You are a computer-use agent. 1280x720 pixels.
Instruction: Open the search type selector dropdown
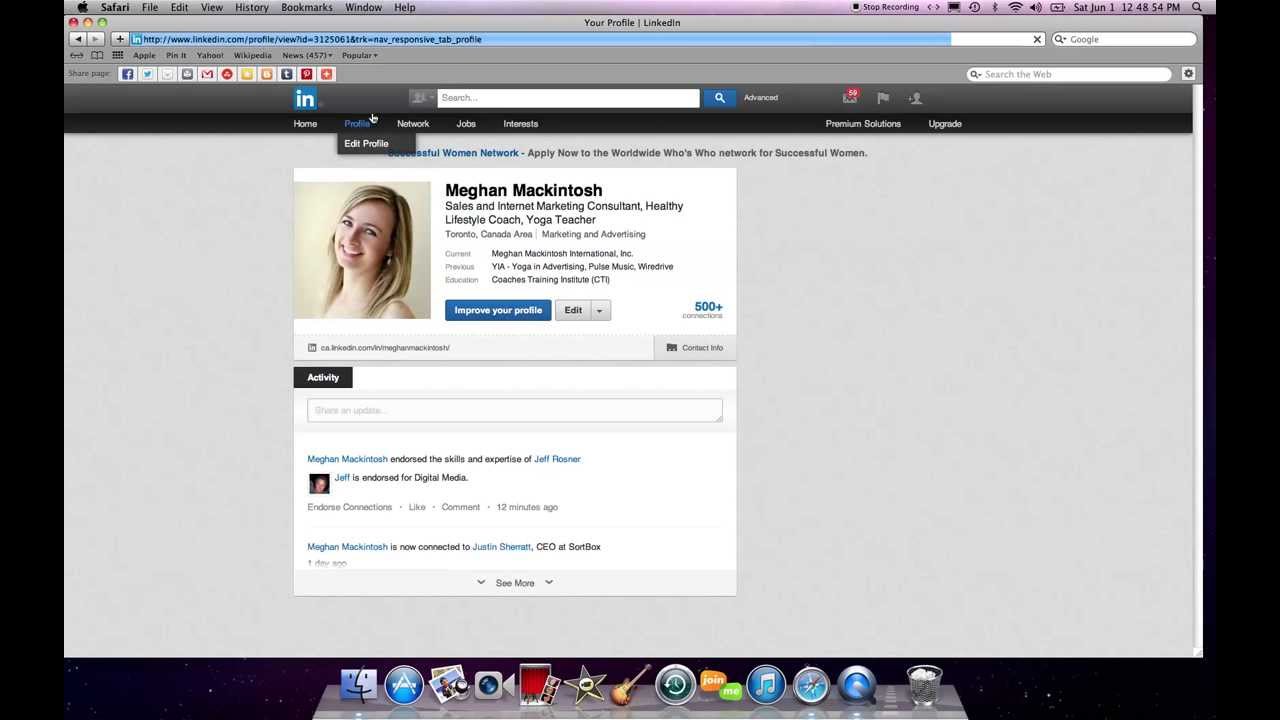coord(421,98)
